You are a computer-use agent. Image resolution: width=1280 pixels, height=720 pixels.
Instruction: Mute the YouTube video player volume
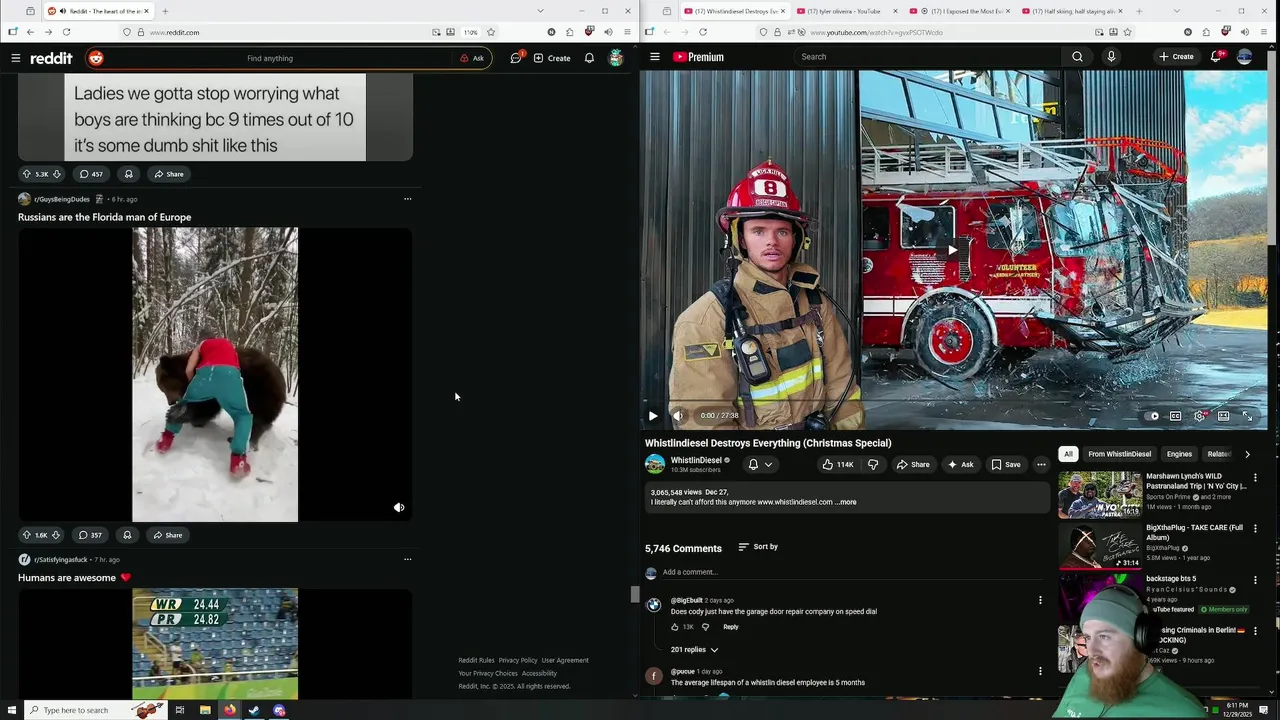[678, 416]
